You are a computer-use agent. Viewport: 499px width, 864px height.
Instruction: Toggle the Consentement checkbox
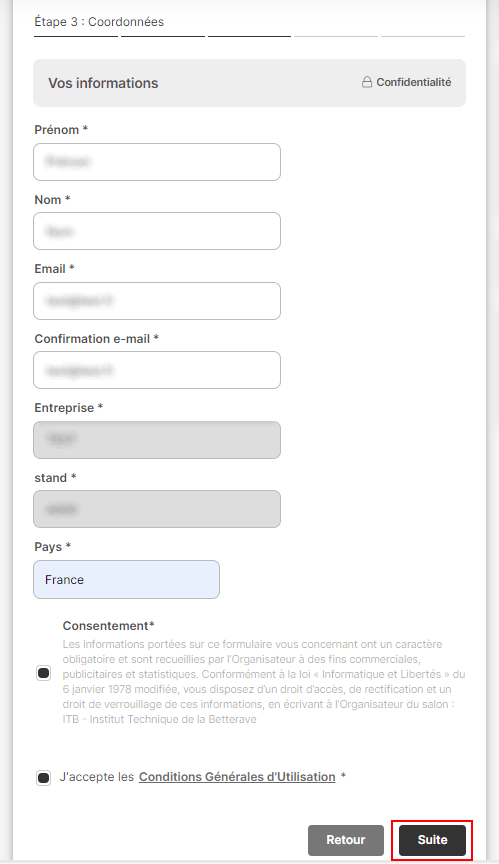point(44,673)
